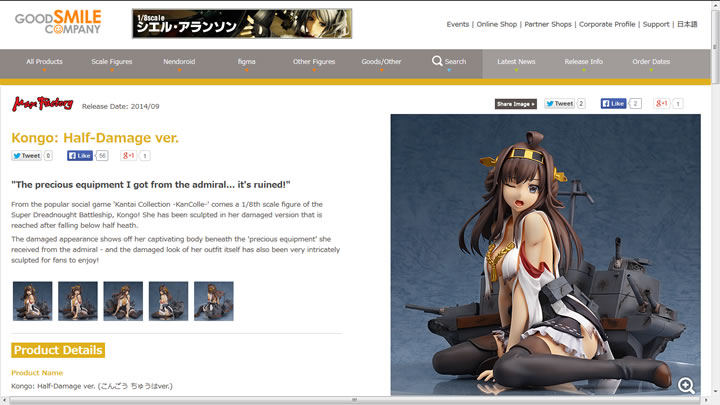Viewport: 720px width, 405px height.
Task: Click the Facebook Like button showing 56
Action: point(80,156)
